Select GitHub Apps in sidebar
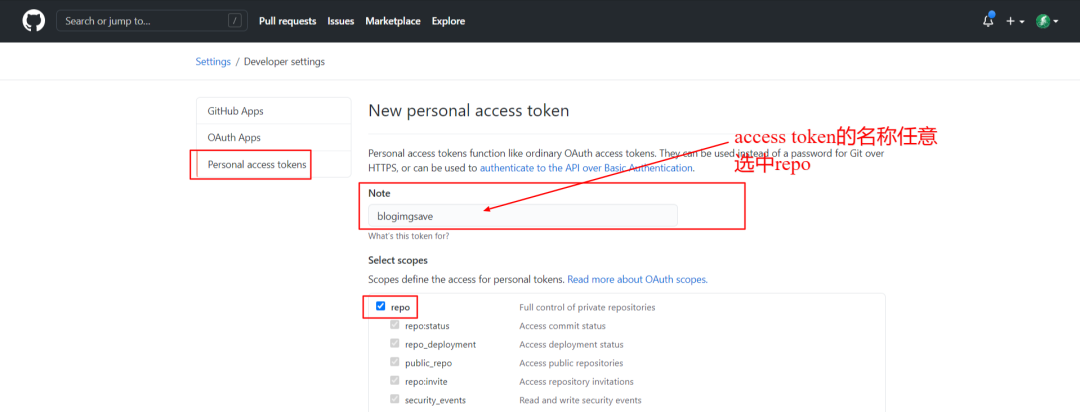The height and width of the screenshot is (412, 1080). (235, 111)
